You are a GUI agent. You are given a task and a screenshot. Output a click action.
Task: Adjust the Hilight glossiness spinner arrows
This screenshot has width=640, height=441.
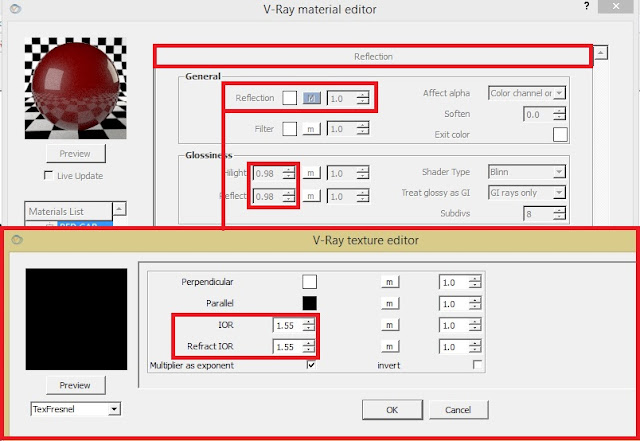(x=289, y=174)
